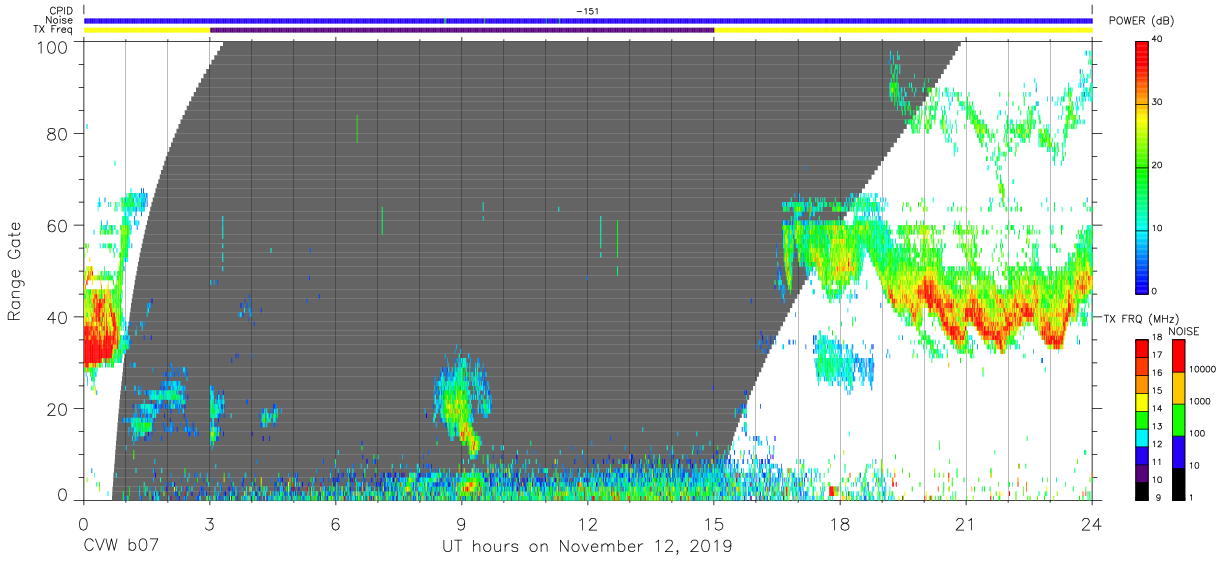This screenshot has width=1228, height=567.
Task: Select the 21 tick on the UT hours axis
Action: click(966, 523)
